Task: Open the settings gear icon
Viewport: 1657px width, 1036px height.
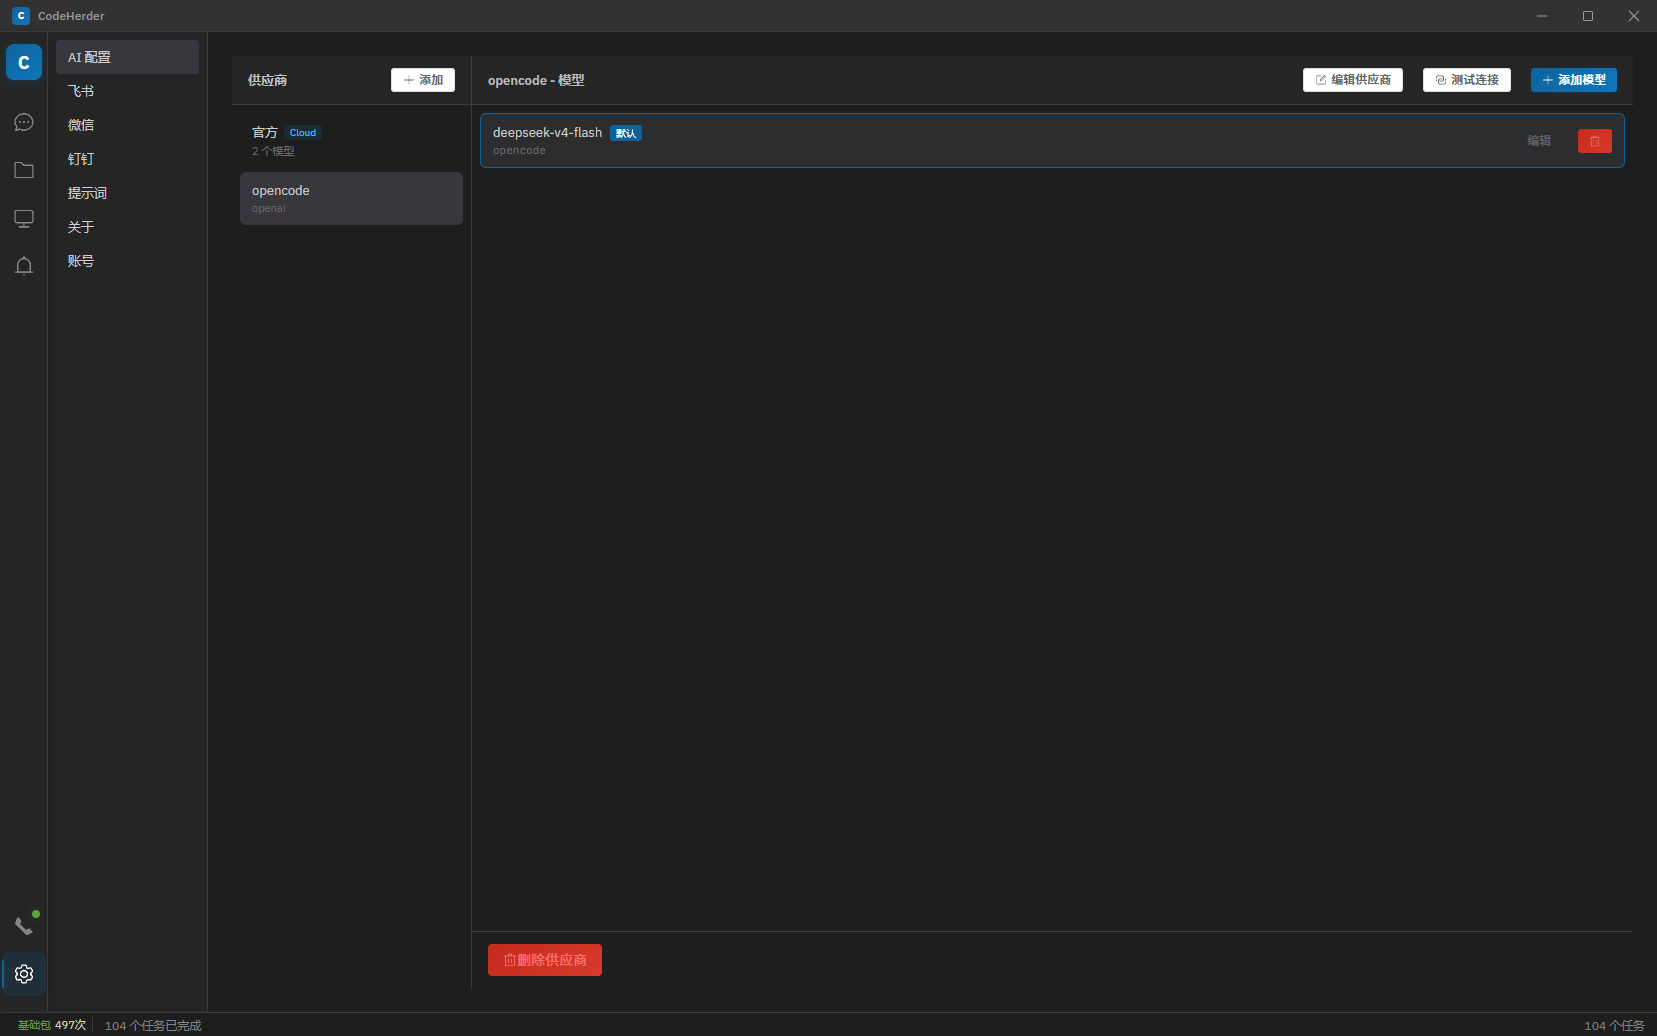Action: (24, 974)
